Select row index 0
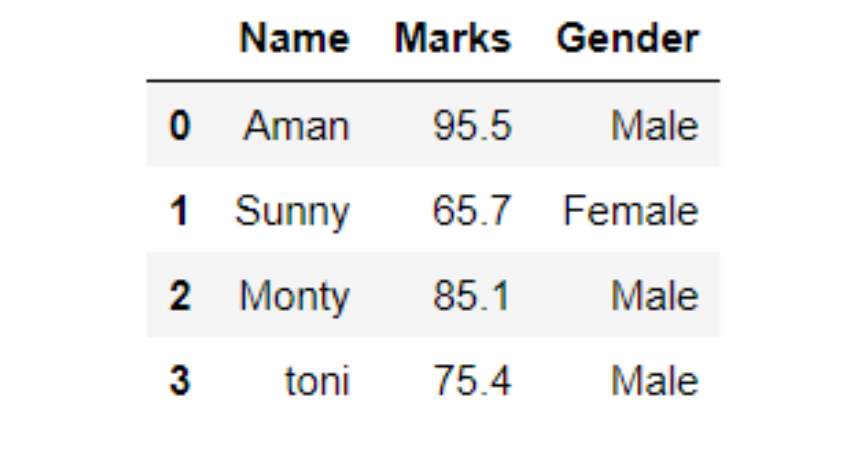Viewport: 867px width, 457px height. coord(179,126)
